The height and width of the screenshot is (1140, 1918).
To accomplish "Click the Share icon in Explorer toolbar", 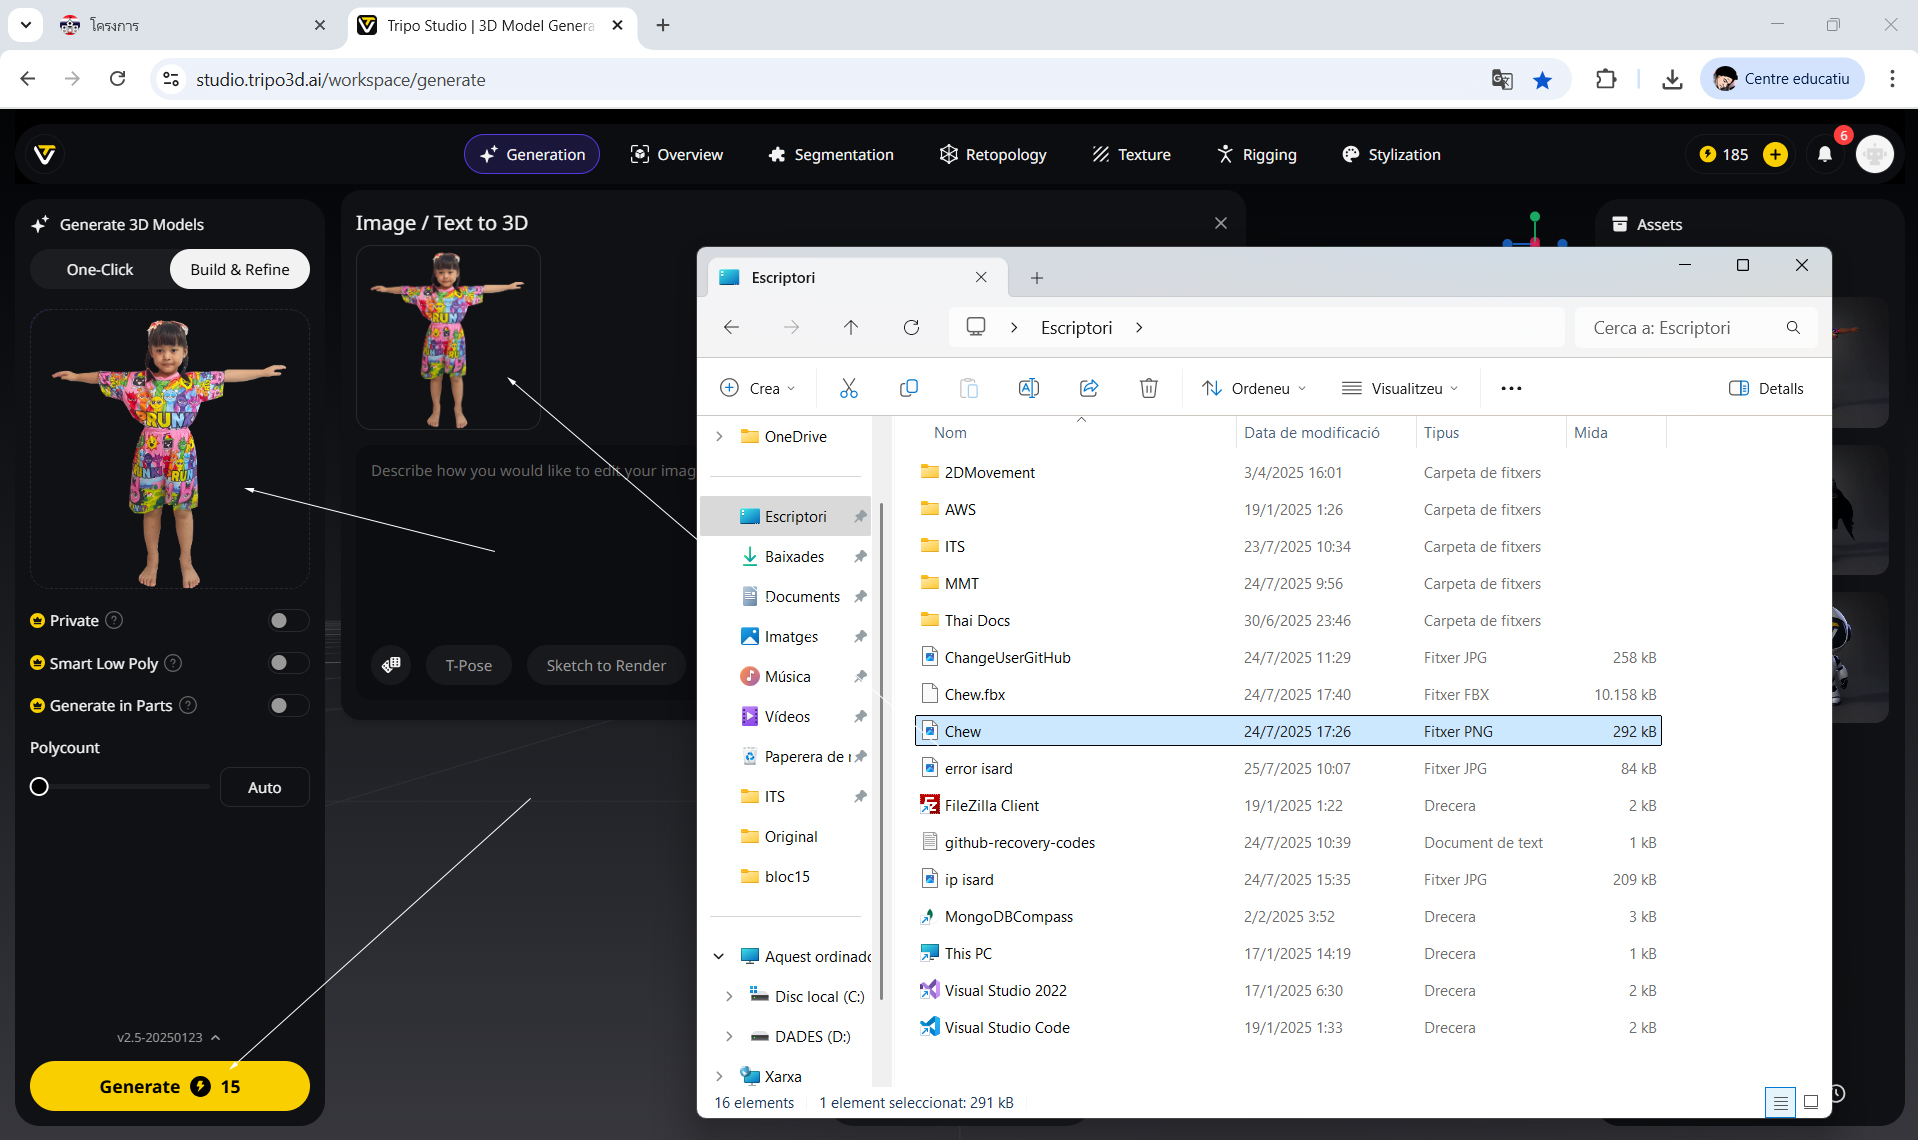I will point(1089,388).
